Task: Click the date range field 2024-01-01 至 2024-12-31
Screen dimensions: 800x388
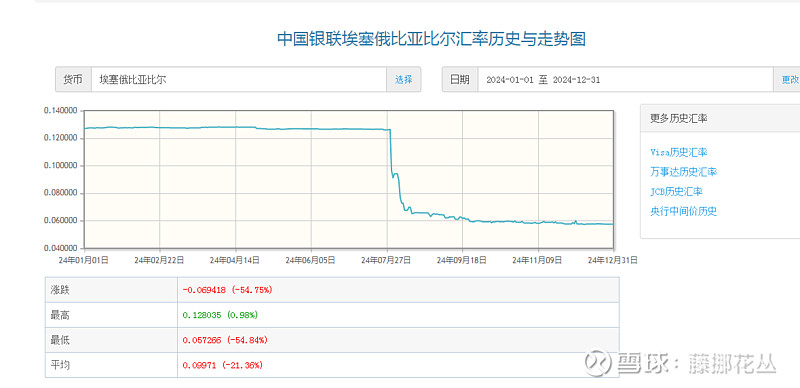Action: pos(626,80)
